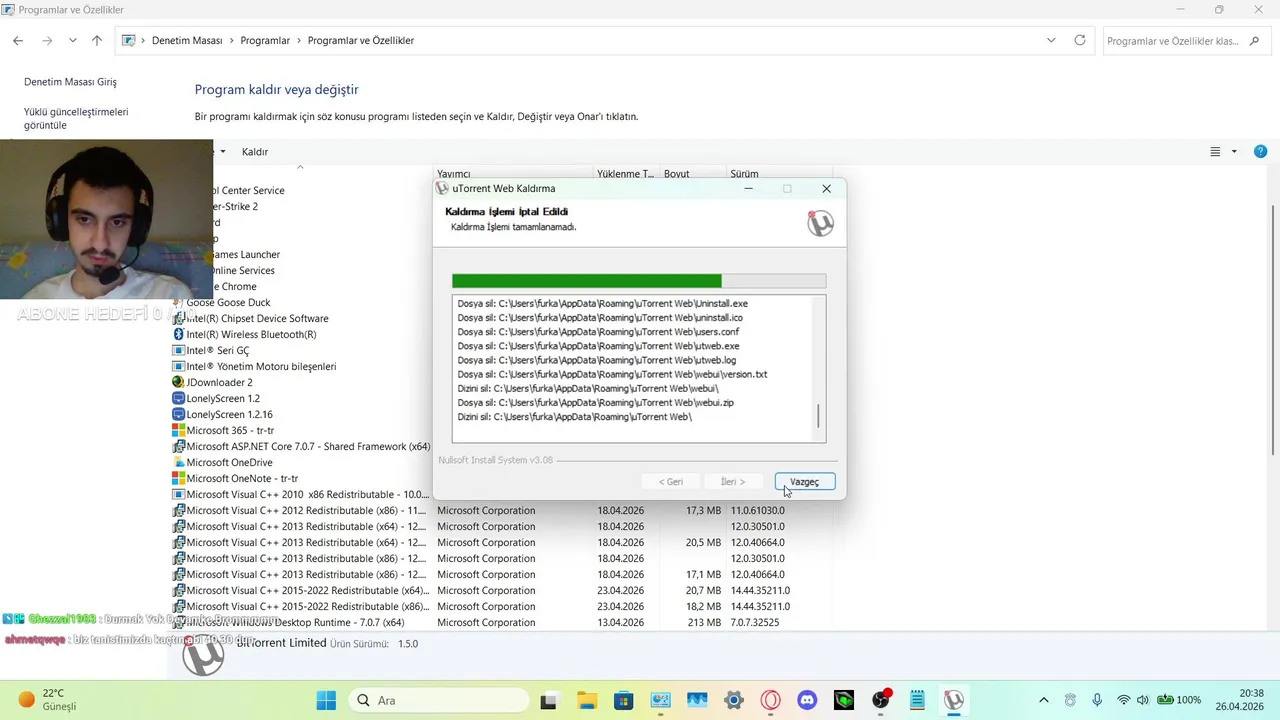Click the microphone tray icon
The height and width of the screenshot is (720, 1280).
[x=1097, y=700]
